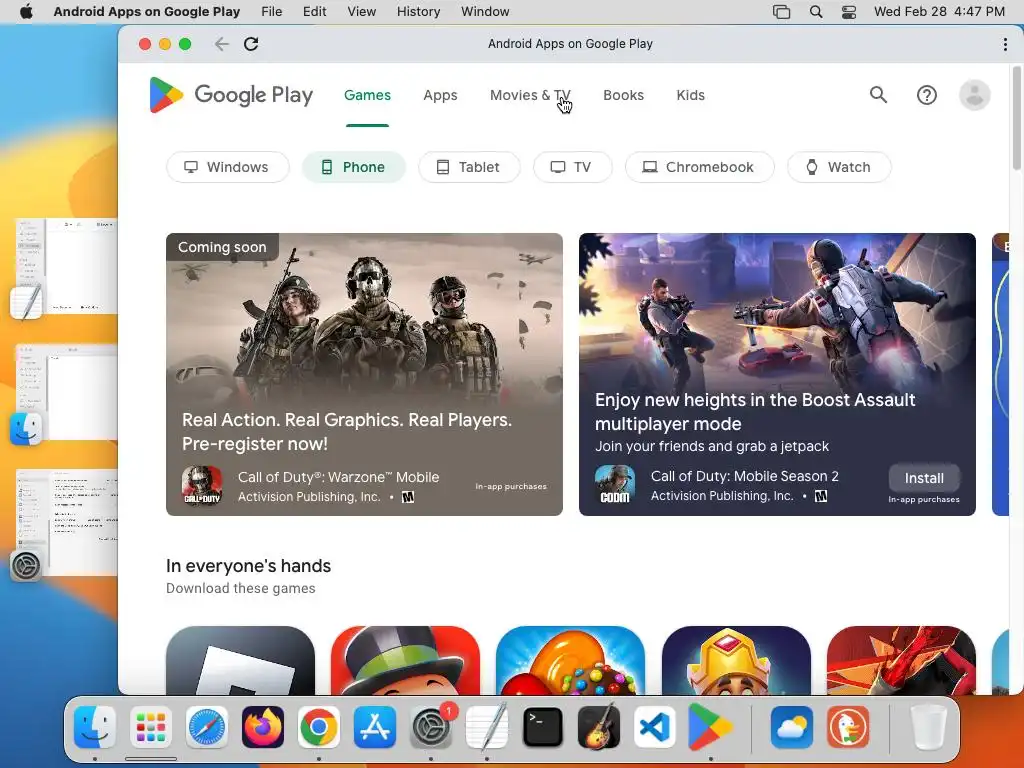Launch Firefox from the Dock

(263, 727)
